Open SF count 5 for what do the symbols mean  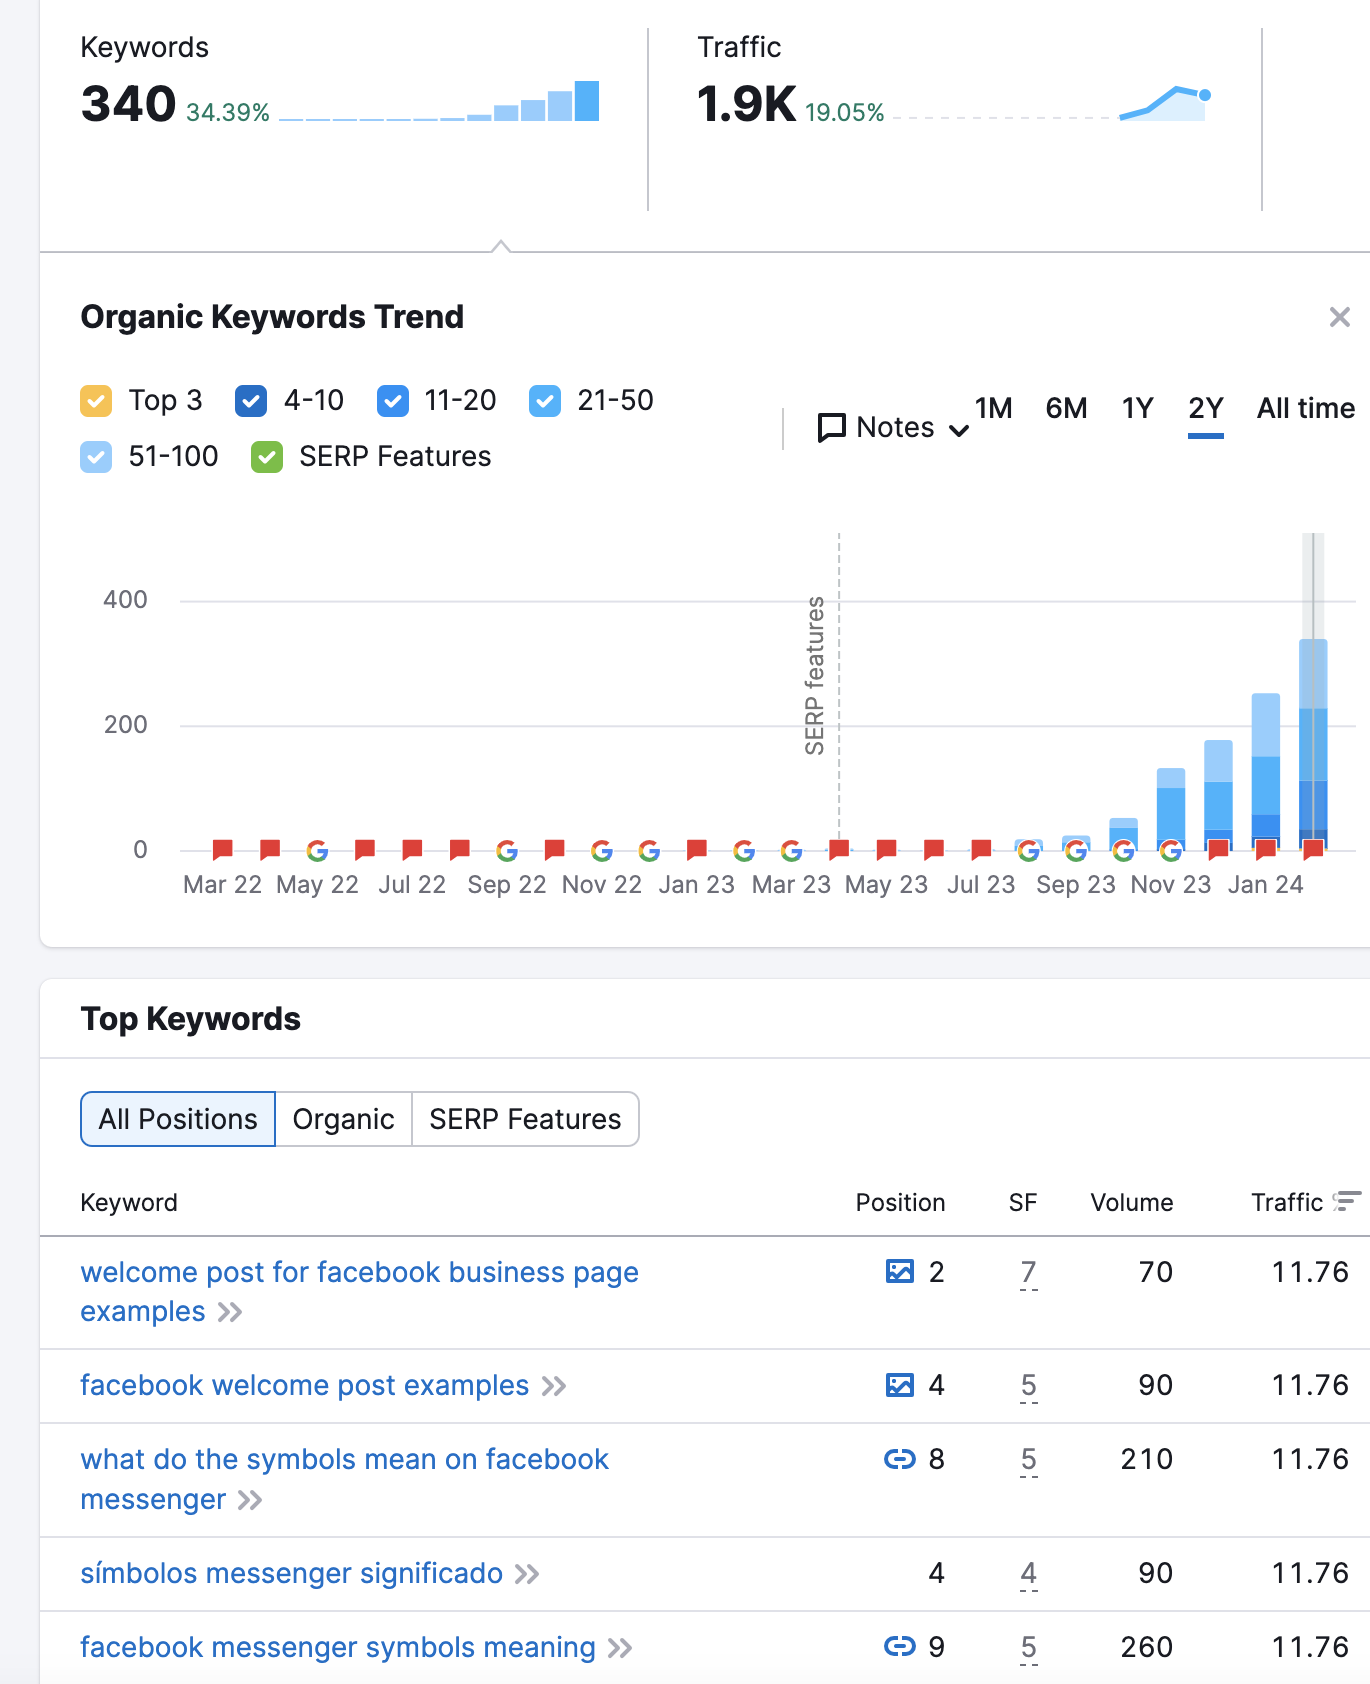1028,1460
